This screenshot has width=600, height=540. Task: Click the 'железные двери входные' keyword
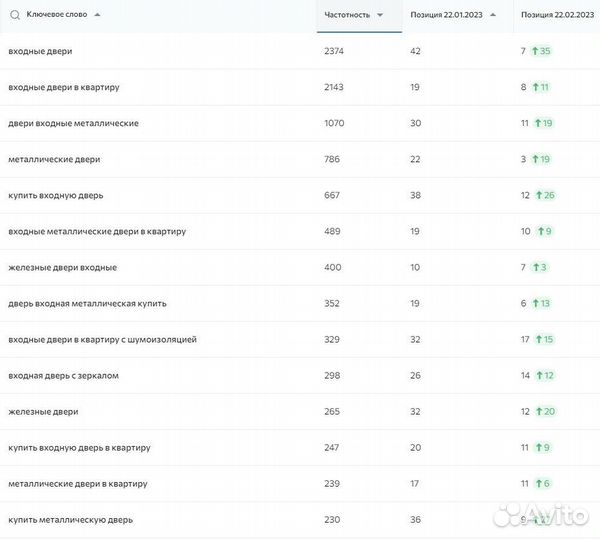click(62, 267)
